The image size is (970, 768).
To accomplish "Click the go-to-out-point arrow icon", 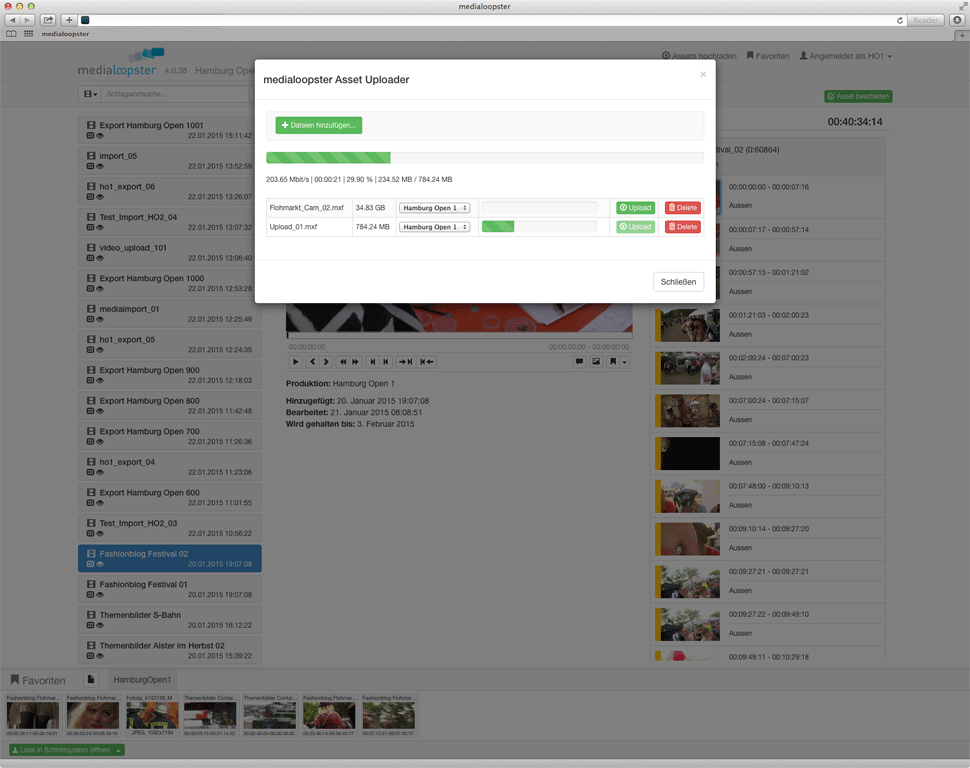I will (427, 362).
